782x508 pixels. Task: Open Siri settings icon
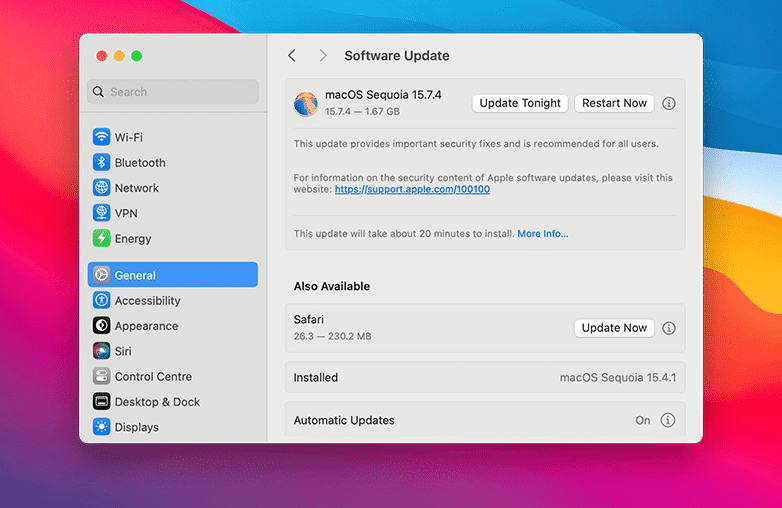click(101, 351)
